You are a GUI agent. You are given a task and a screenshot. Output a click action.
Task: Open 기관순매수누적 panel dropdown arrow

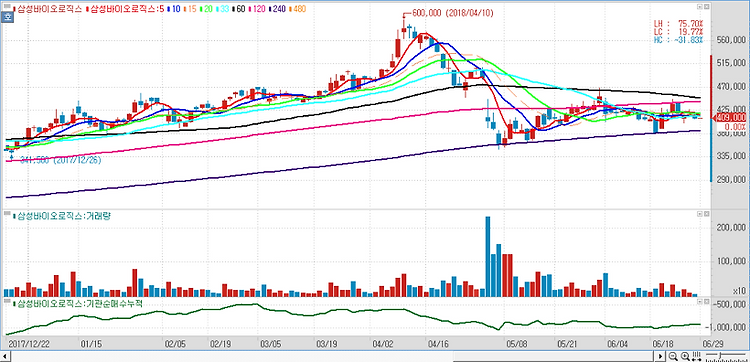[x=700, y=302]
